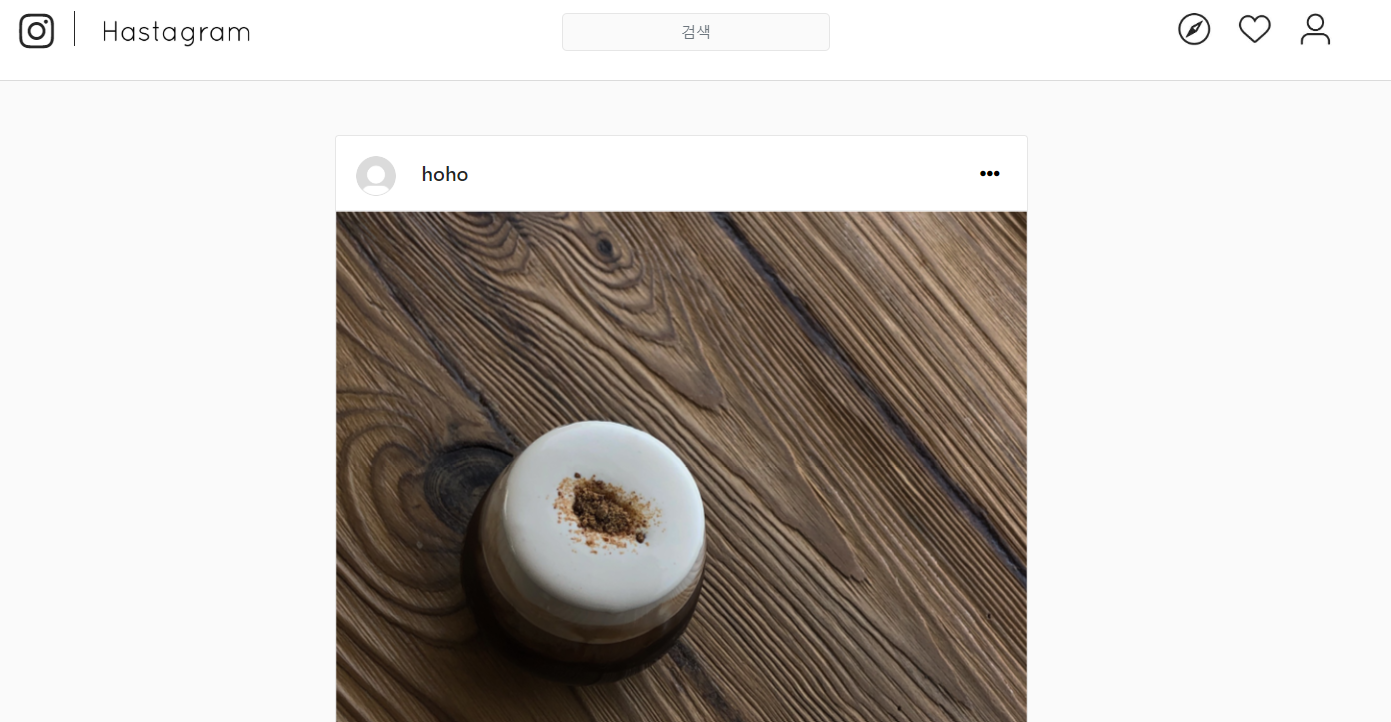Click the coffee cup in the photo

pyautogui.click(x=585, y=550)
